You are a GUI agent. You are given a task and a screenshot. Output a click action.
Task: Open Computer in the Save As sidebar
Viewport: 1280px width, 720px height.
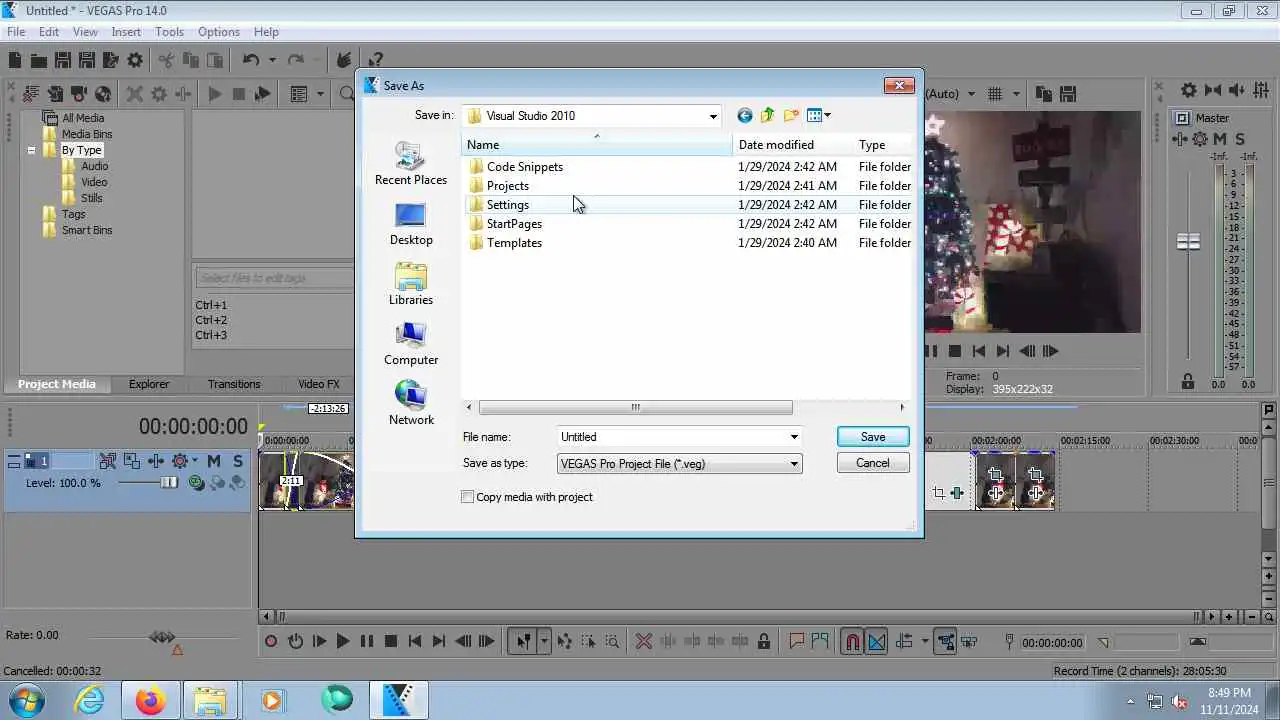pos(411,344)
